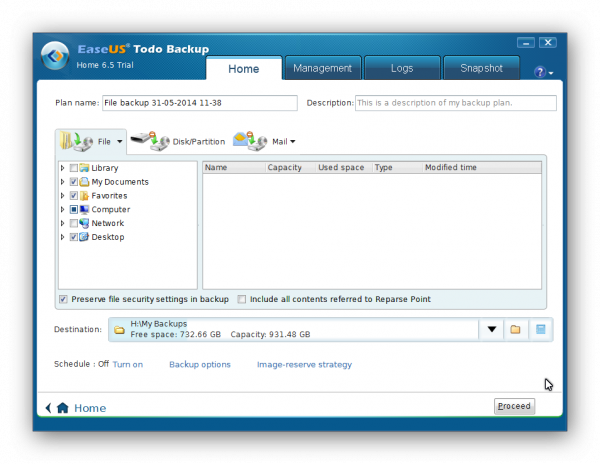Click the Plan name input field
Image resolution: width=600 pixels, height=464 pixels.
click(x=200, y=103)
